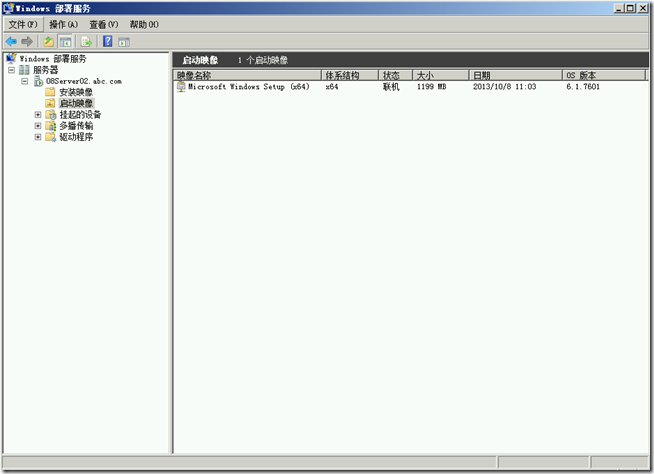This screenshot has width=654, height=474.
Task: Click the Windows 部署服务 root node icon
Action: pyautogui.click(x=11, y=58)
